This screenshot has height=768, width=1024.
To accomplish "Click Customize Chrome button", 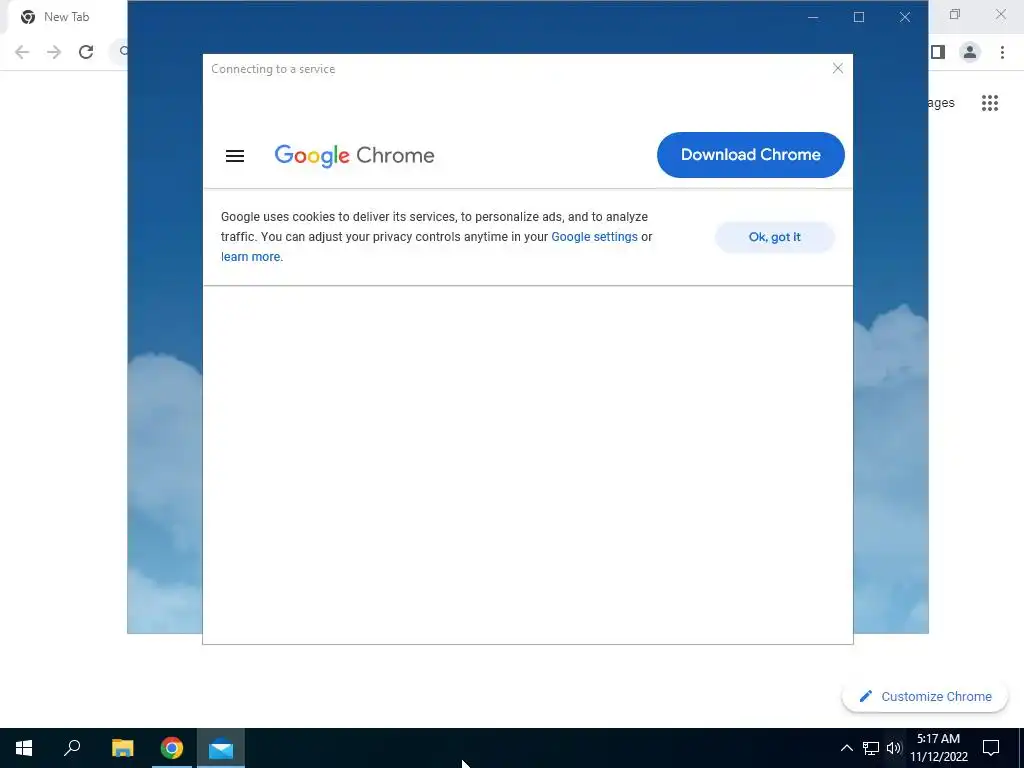I will point(925,696).
